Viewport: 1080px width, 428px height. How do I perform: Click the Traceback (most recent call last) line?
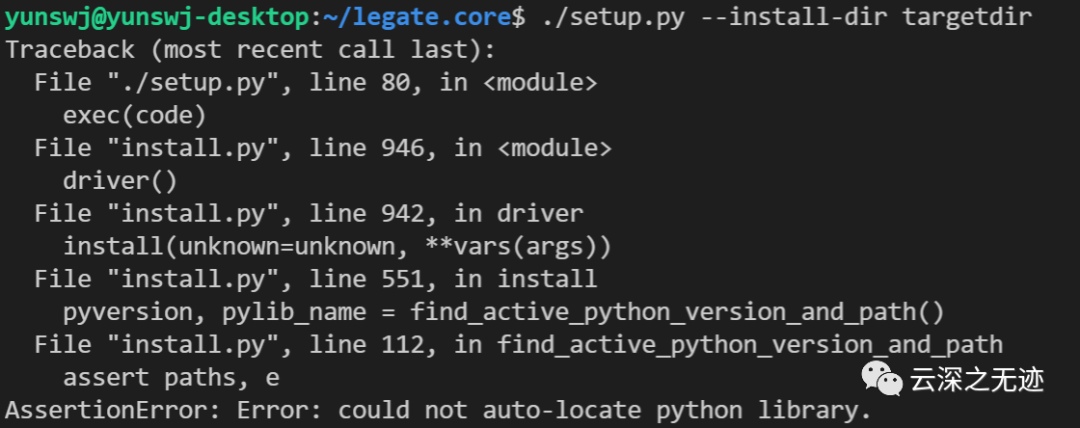point(251,50)
